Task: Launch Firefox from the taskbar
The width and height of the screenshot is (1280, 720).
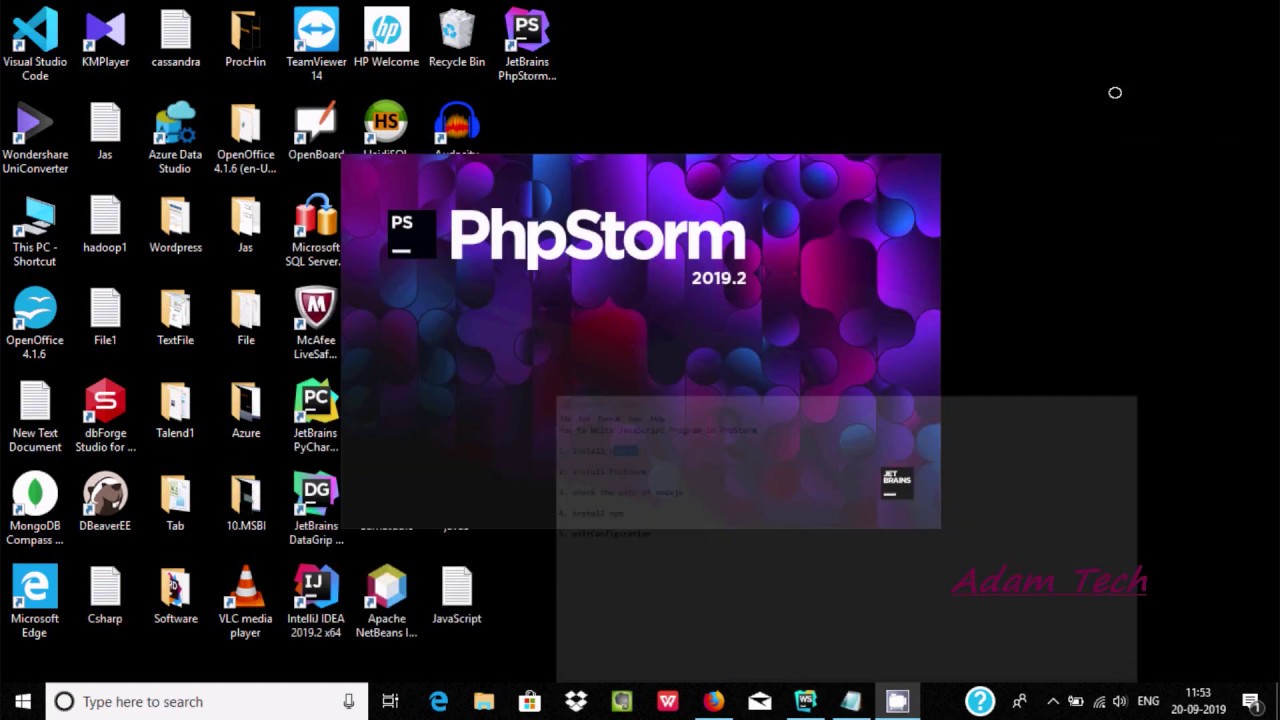Action: [x=714, y=701]
